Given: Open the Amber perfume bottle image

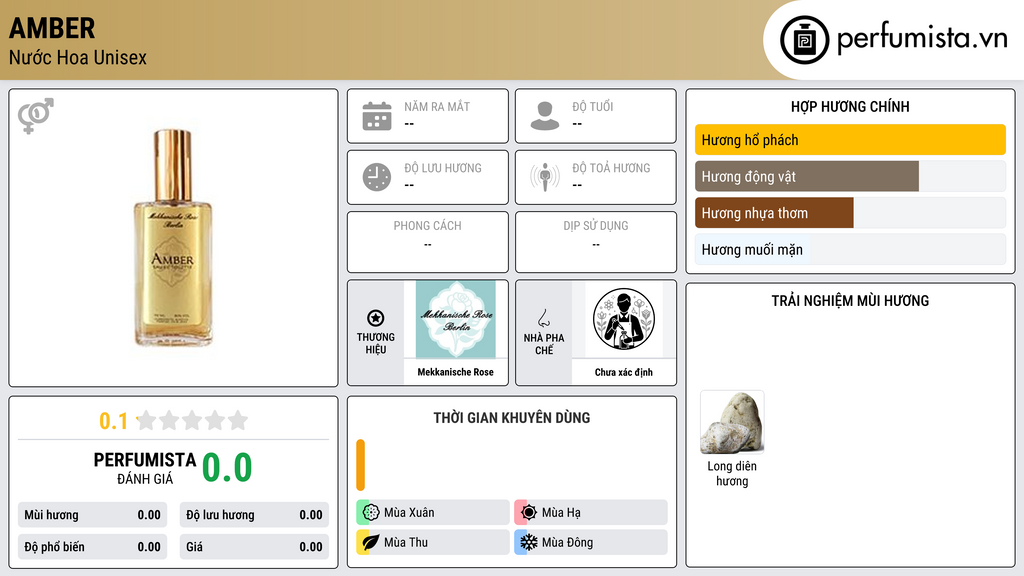Looking at the screenshot, I should (173, 238).
